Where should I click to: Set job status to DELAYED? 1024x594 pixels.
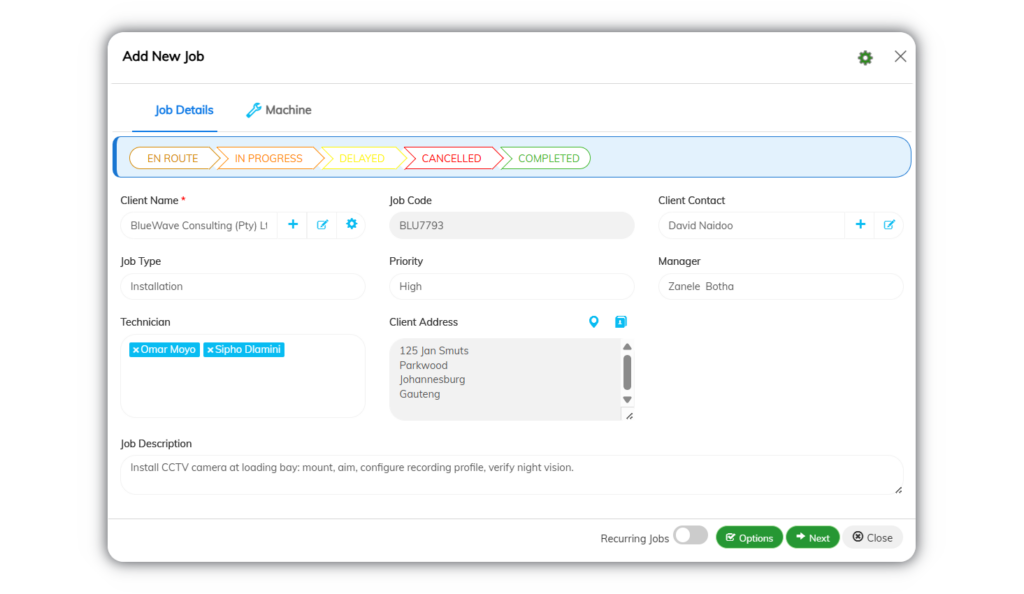[x=362, y=158]
